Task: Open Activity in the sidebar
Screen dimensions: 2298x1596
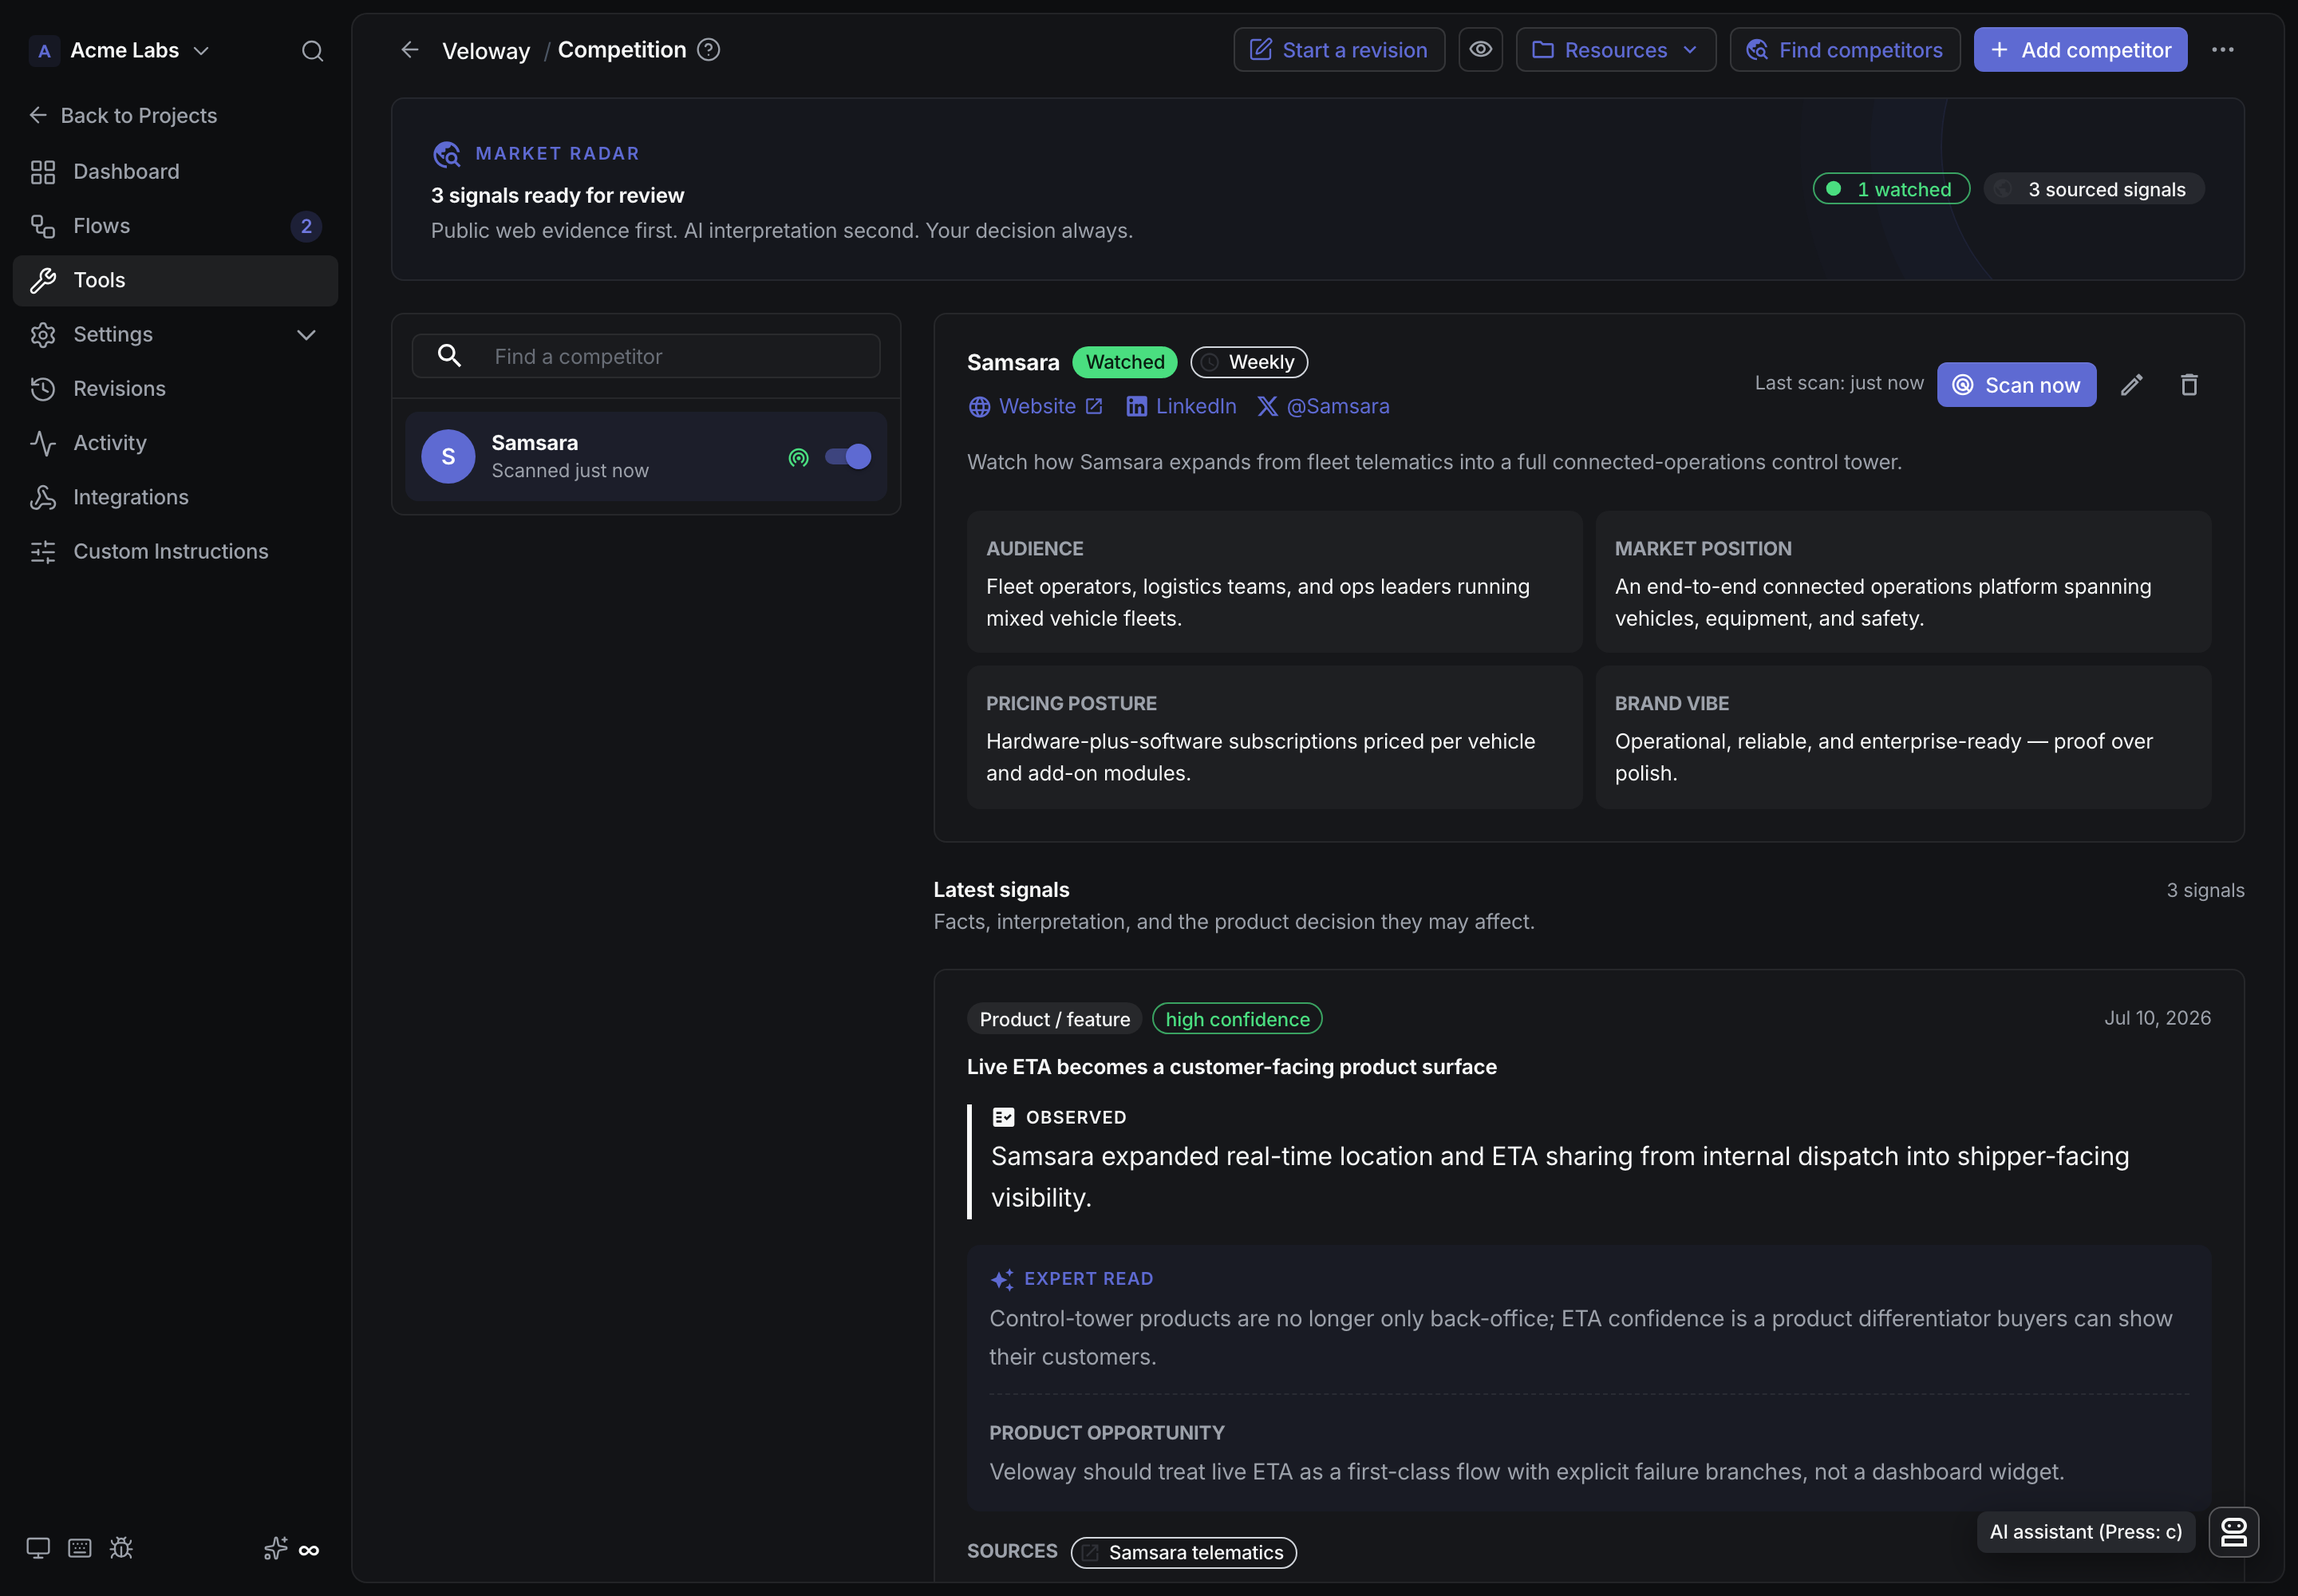Action: (x=175, y=442)
